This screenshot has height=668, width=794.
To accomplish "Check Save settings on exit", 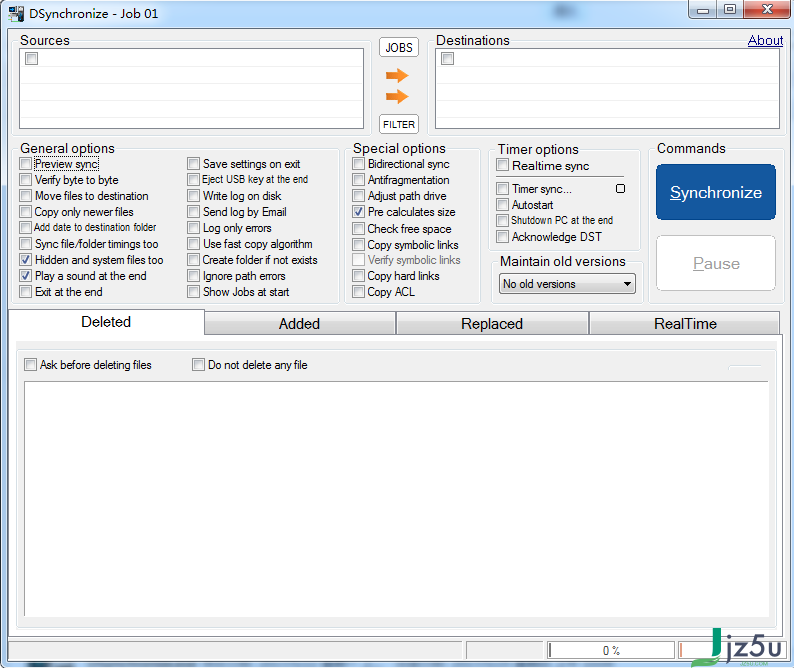I will 193,164.
